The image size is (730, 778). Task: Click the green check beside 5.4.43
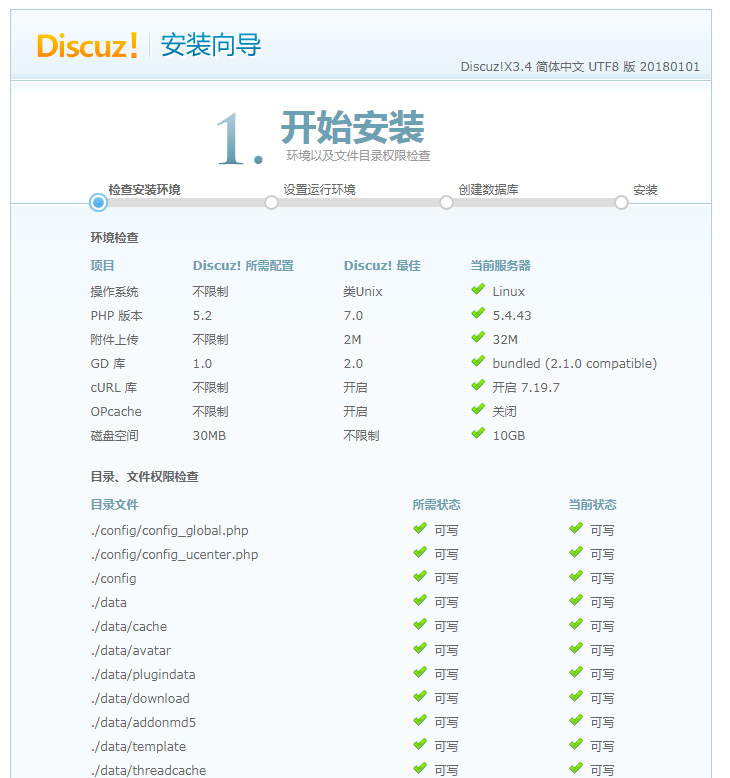pos(478,313)
